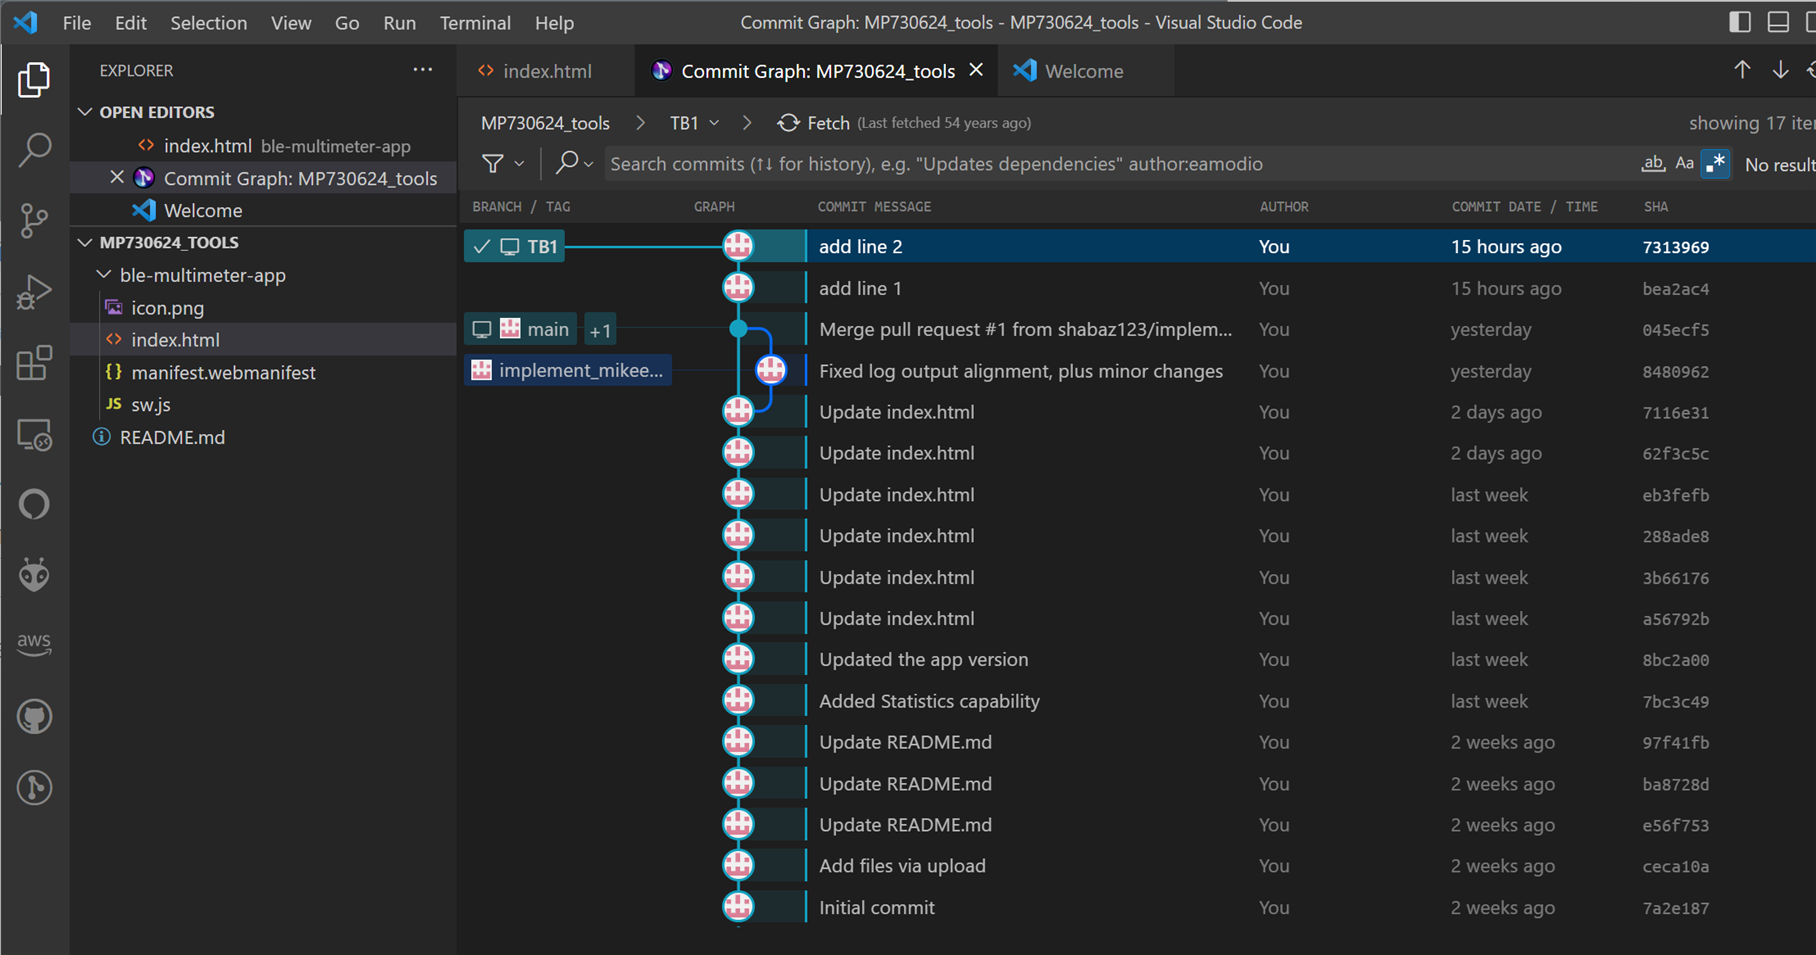Toggle primary sidebar layout icon
This screenshot has width=1816, height=955.
tap(1740, 22)
